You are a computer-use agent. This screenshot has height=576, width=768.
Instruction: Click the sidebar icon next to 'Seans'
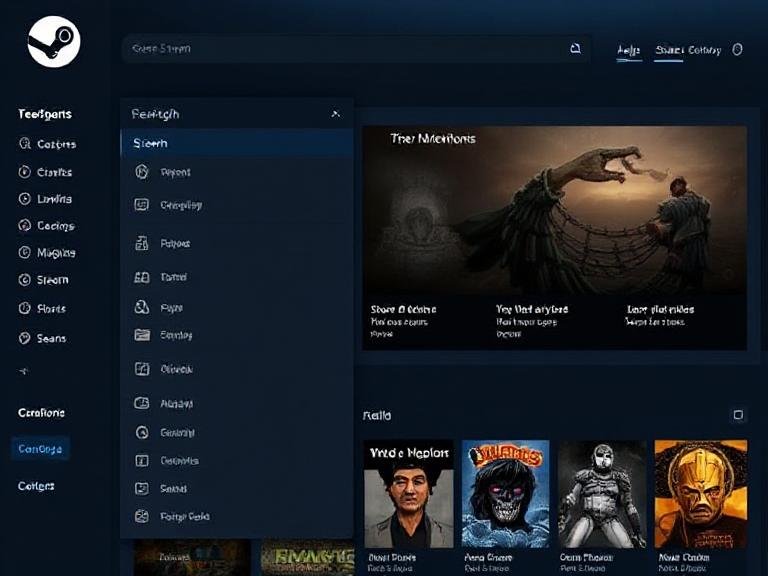click(x=24, y=338)
